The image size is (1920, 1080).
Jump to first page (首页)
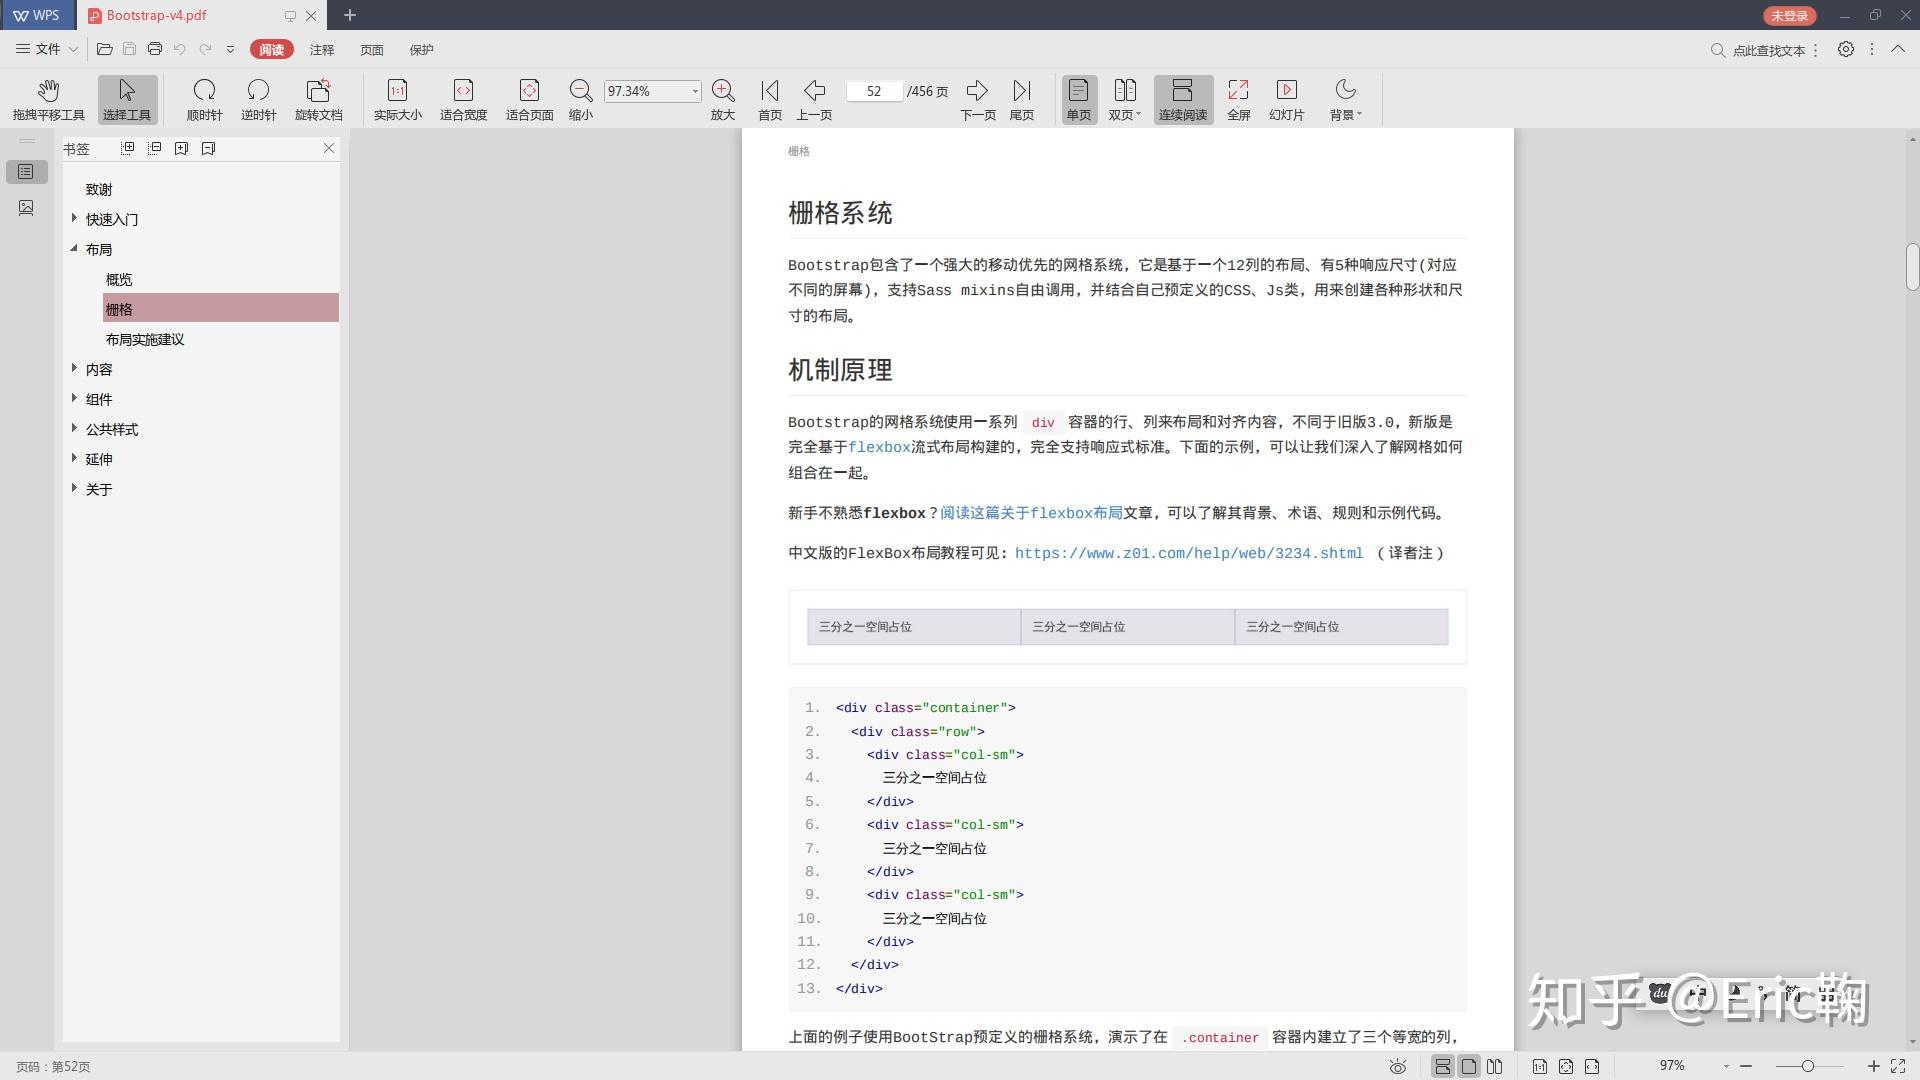click(770, 100)
